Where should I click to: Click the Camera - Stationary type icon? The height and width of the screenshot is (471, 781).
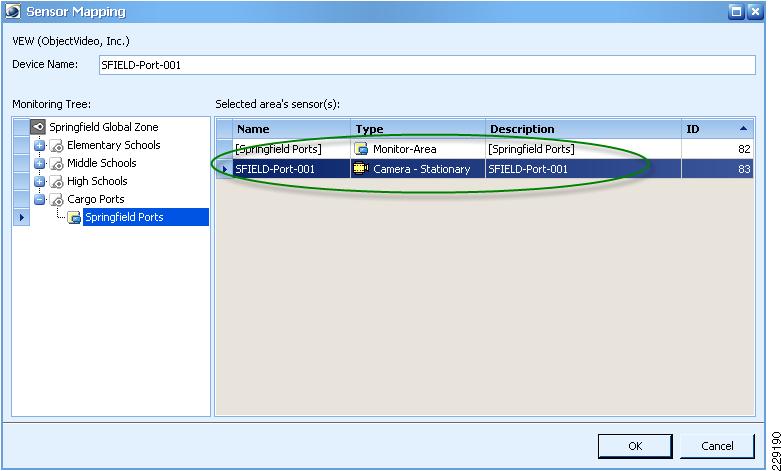[361, 169]
